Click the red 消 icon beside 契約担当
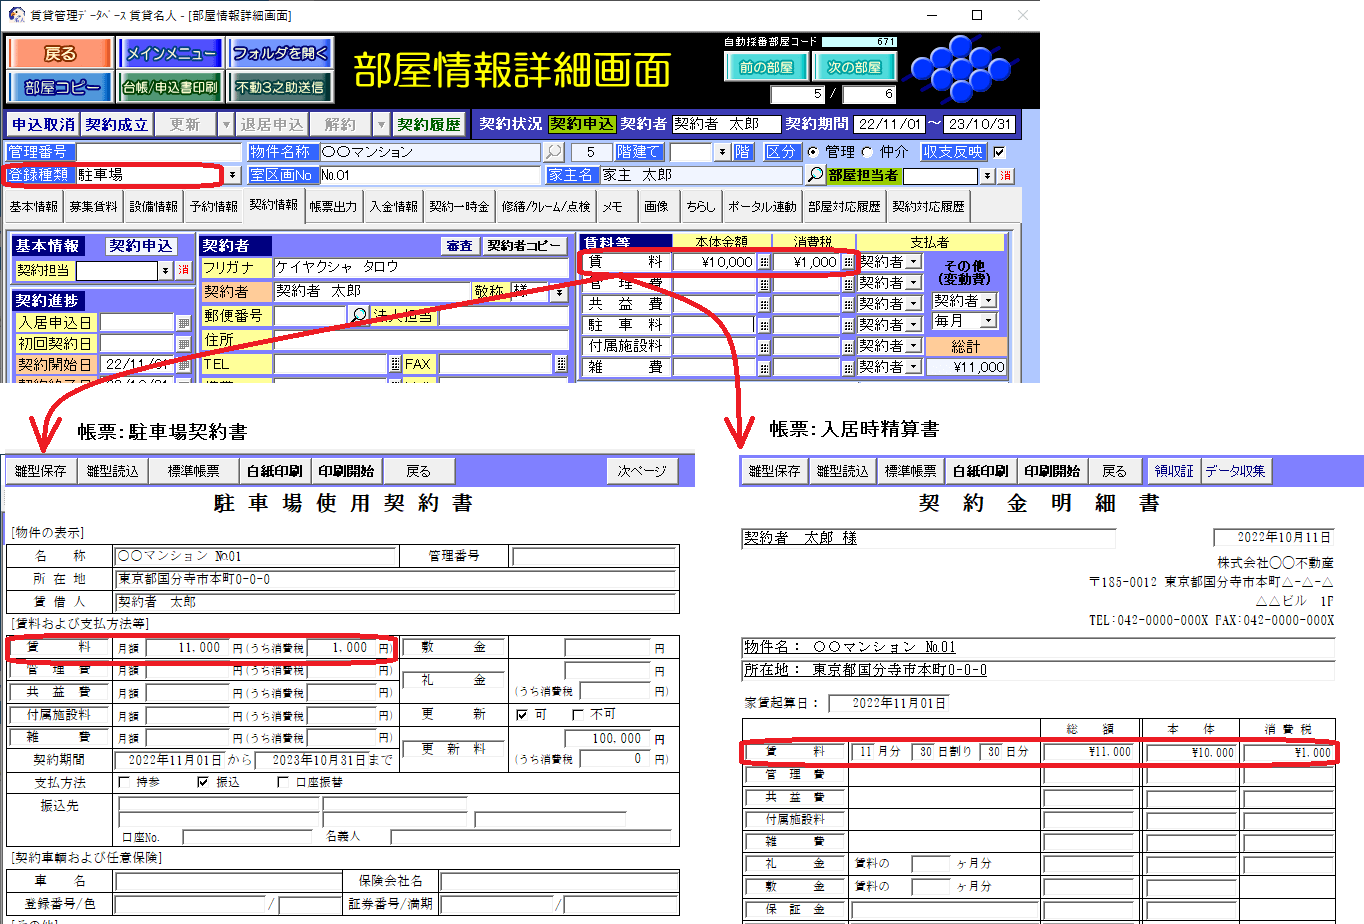 (x=183, y=270)
